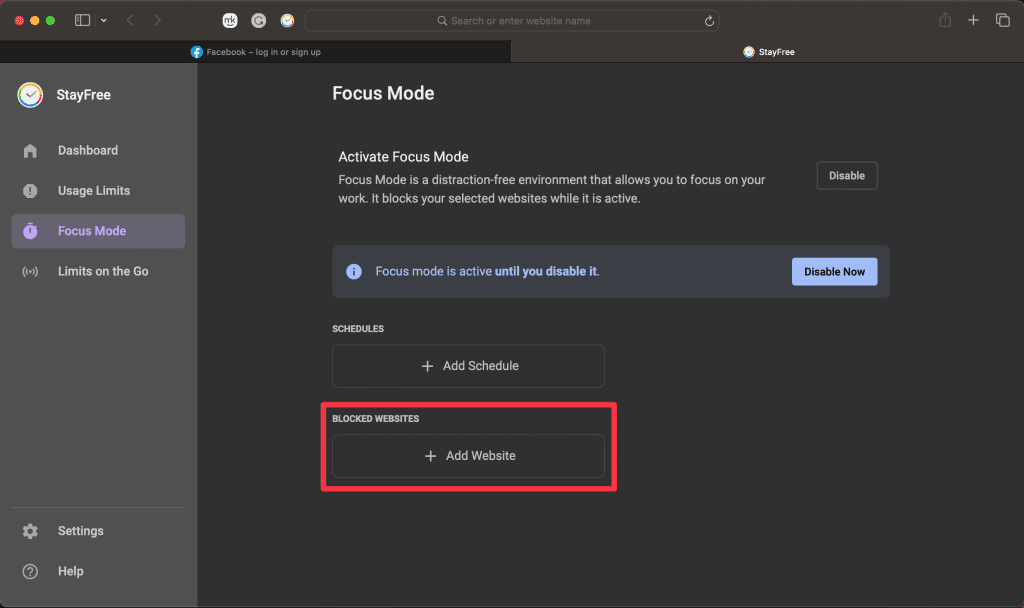Screen dimensions: 1024x608
Task: Select the StayFree browser tab
Action: pyautogui.click(x=768, y=52)
